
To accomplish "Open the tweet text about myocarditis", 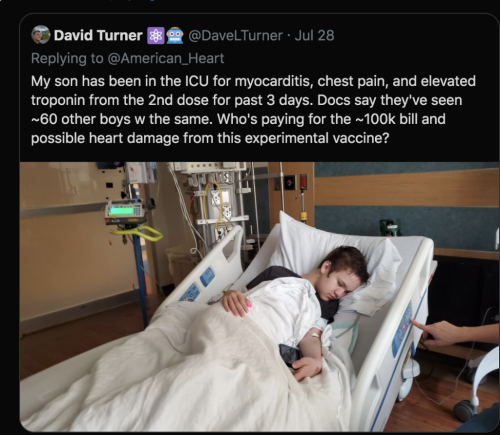I will 253,110.
